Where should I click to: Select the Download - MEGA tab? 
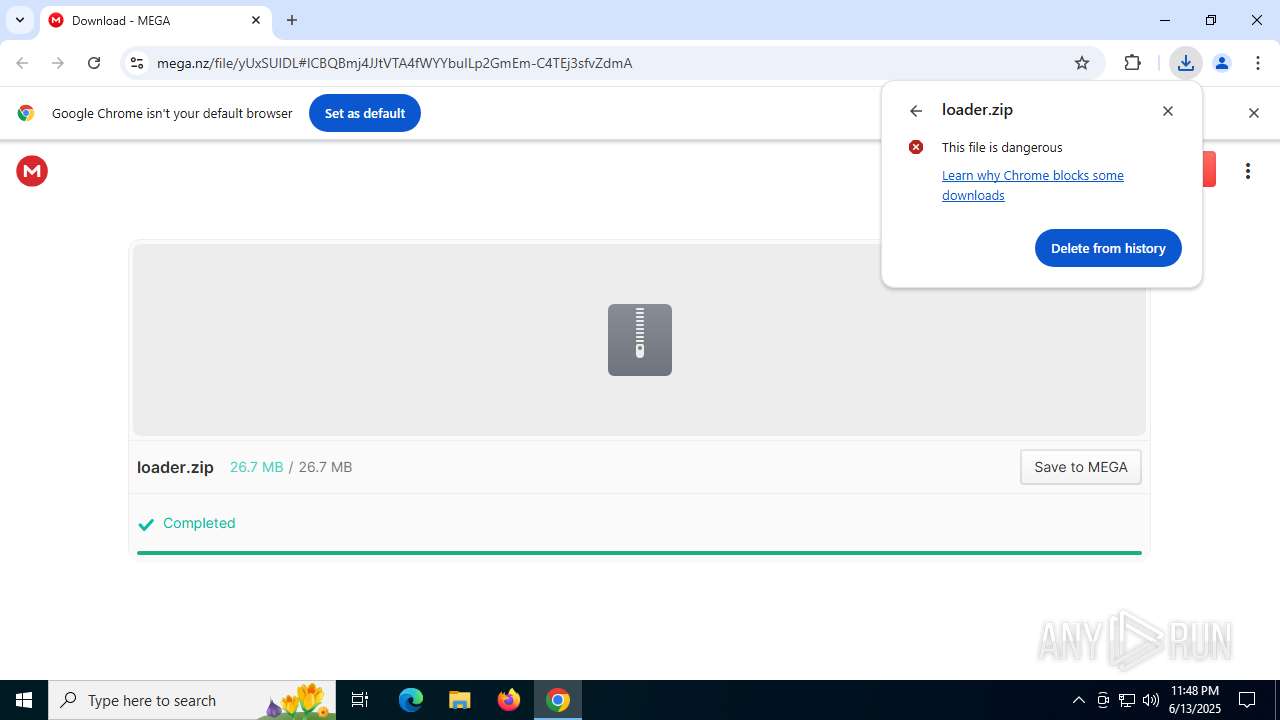tap(155, 20)
